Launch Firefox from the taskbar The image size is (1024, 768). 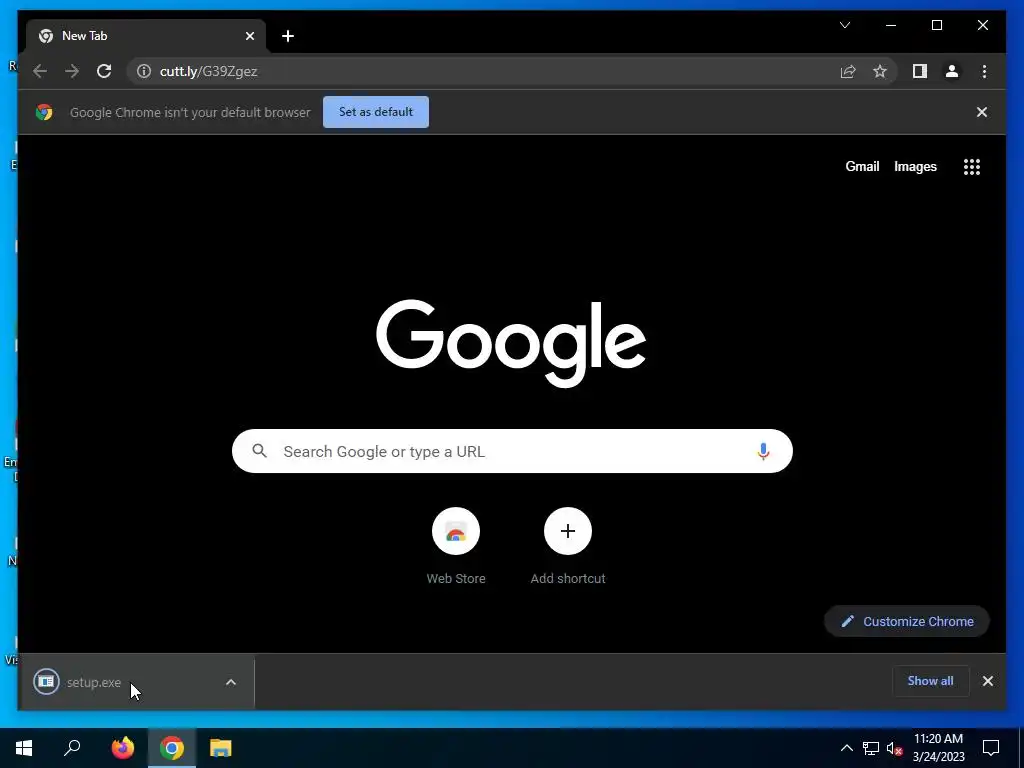pos(123,748)
